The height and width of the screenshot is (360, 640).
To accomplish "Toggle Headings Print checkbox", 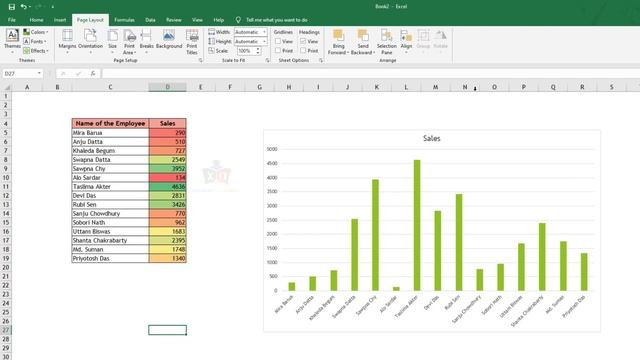I will (303, 51).
